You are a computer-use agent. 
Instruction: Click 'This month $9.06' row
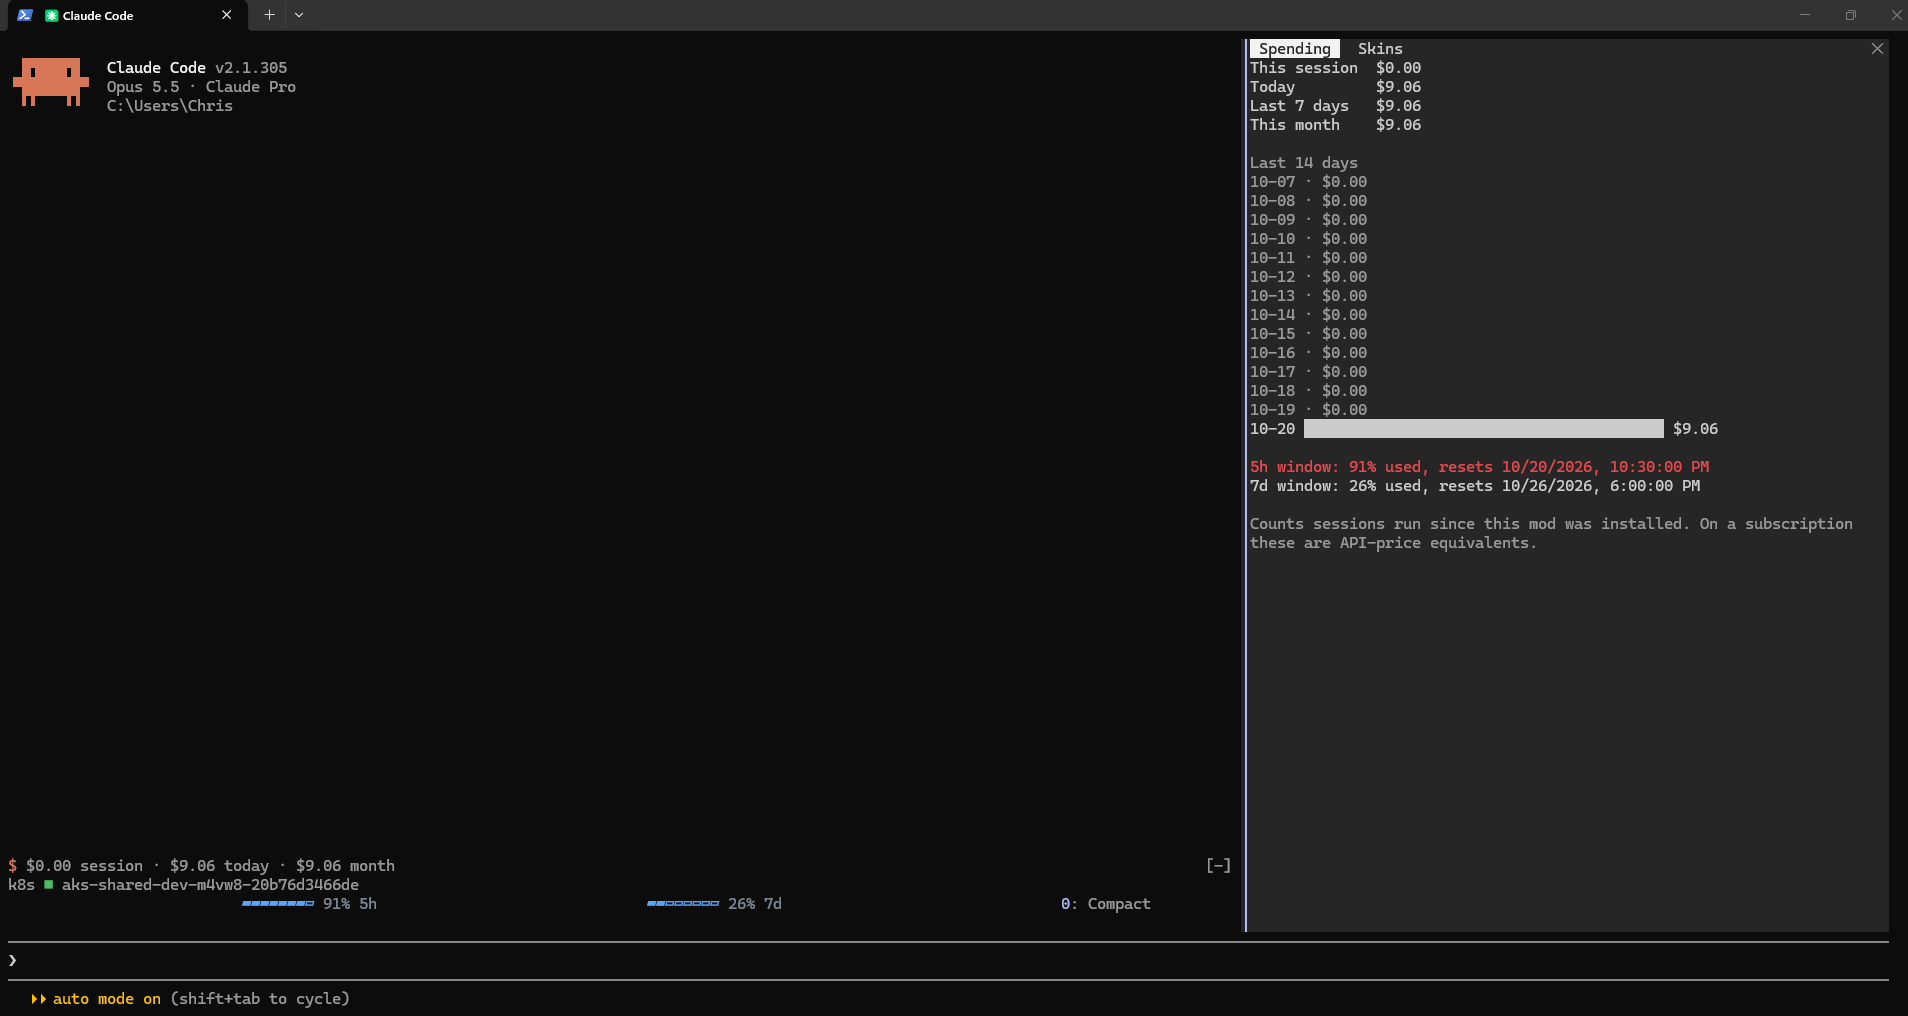1335,125
